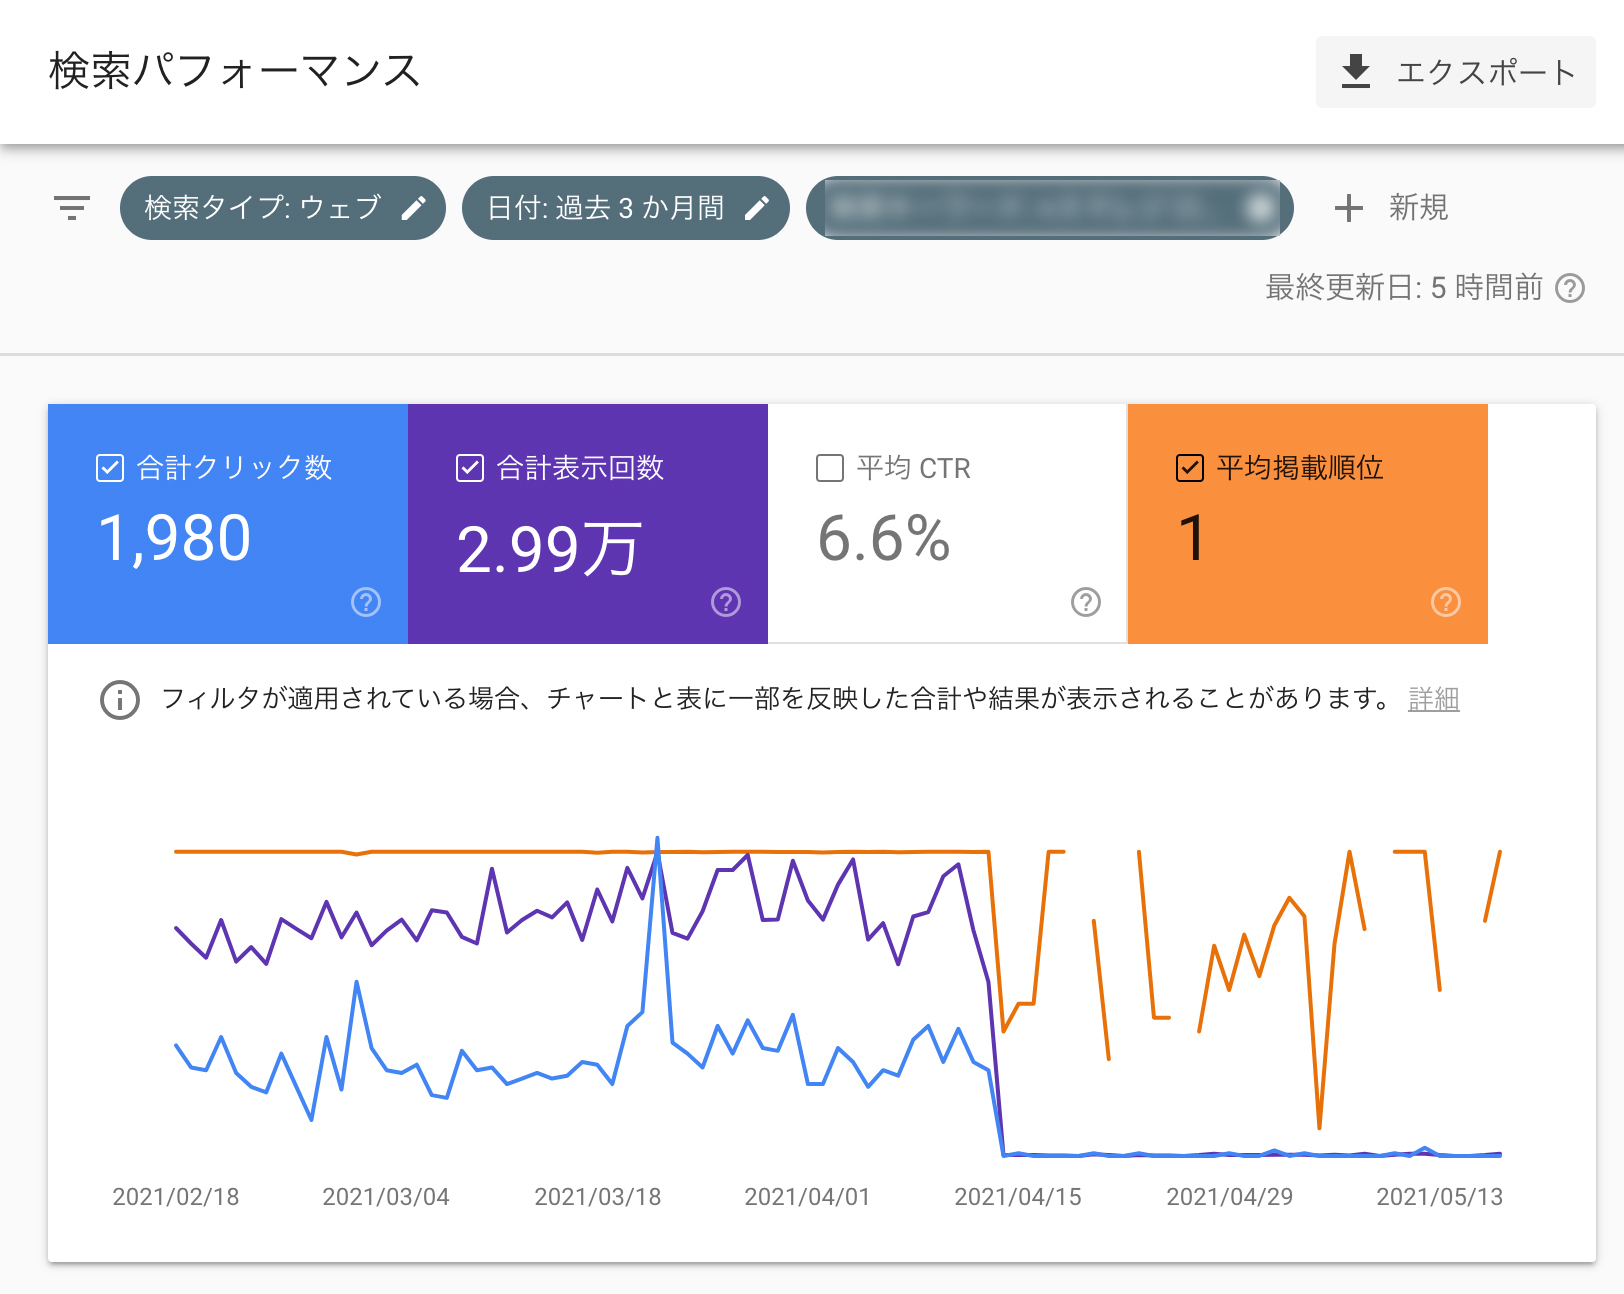The height and width of the screenshot is (1294, 1624).
Task: Click pencil icon on 検索タイプ chip
Action: pos(413,208)
